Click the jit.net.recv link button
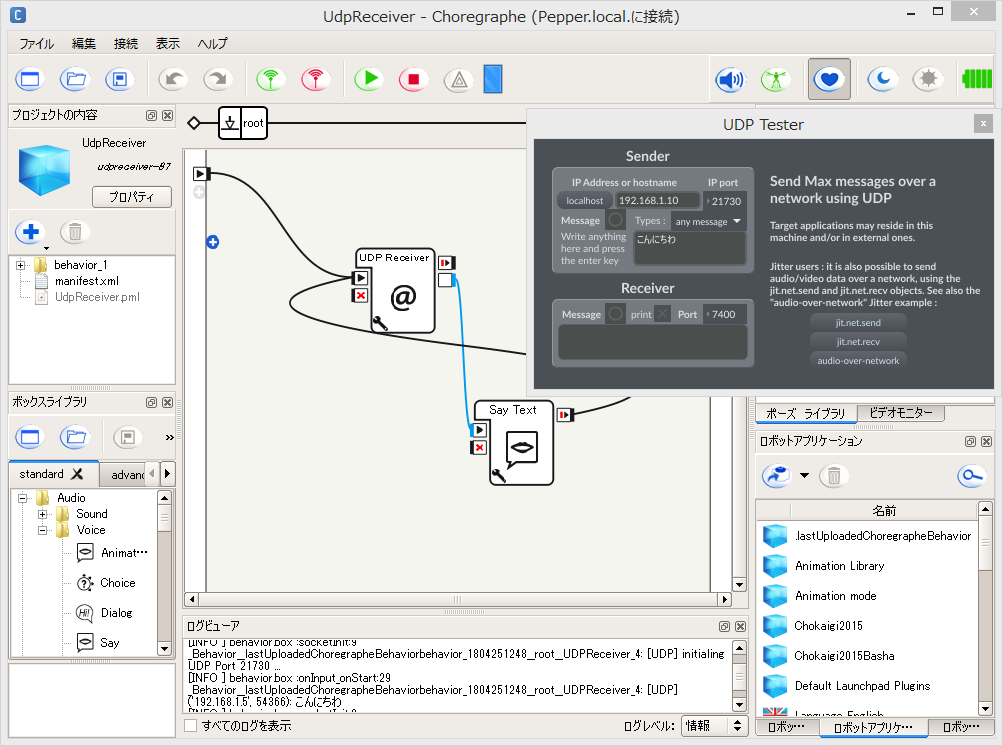The height and width of the screenshot is (746, 1003). [858, 342]
